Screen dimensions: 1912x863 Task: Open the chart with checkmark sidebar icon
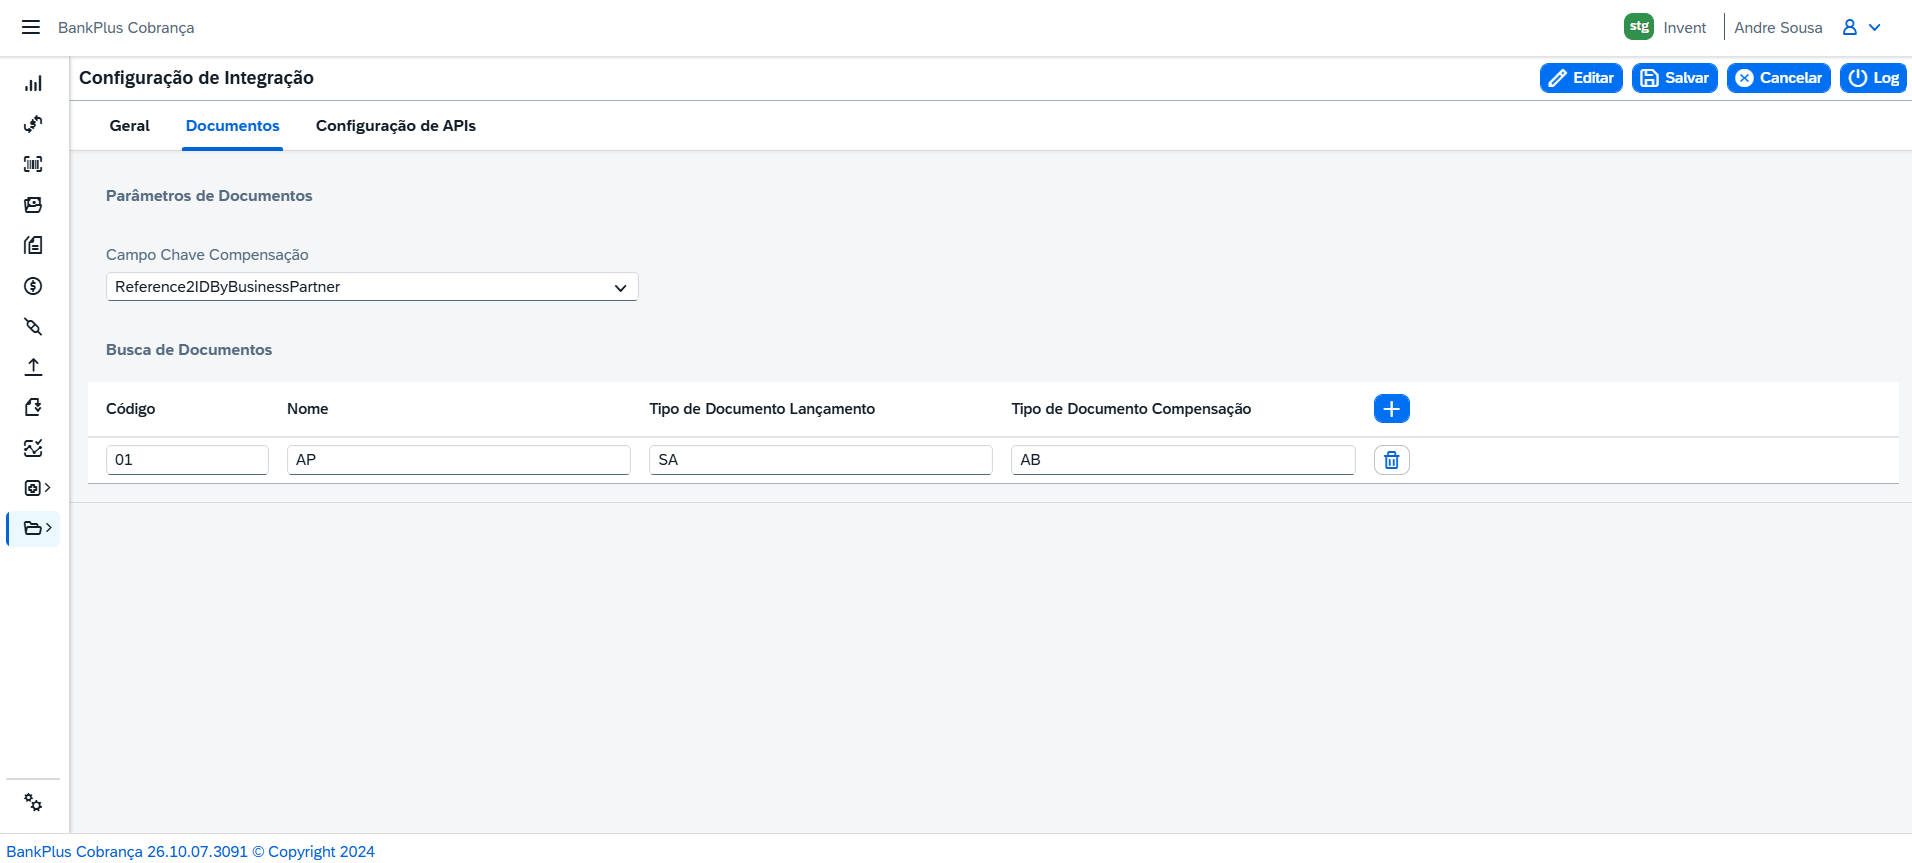33,448
